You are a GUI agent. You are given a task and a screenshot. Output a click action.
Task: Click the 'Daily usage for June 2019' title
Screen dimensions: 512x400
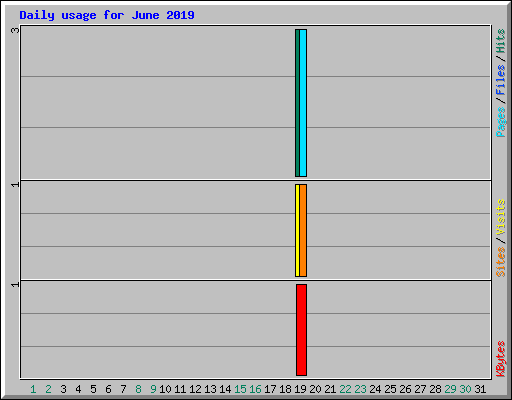click(107, 15)
